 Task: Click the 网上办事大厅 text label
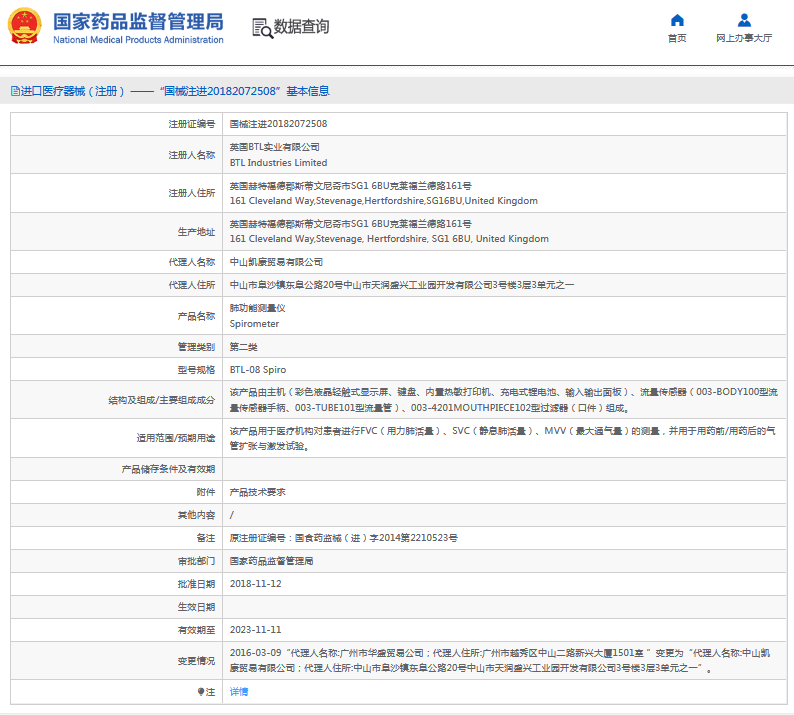[744, 38]
